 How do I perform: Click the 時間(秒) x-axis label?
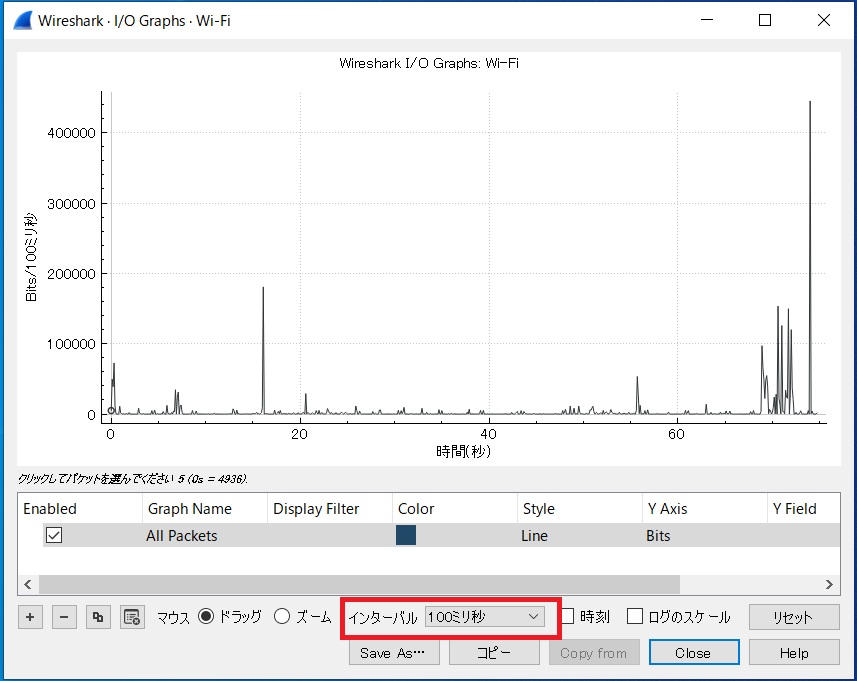(463, 451)
